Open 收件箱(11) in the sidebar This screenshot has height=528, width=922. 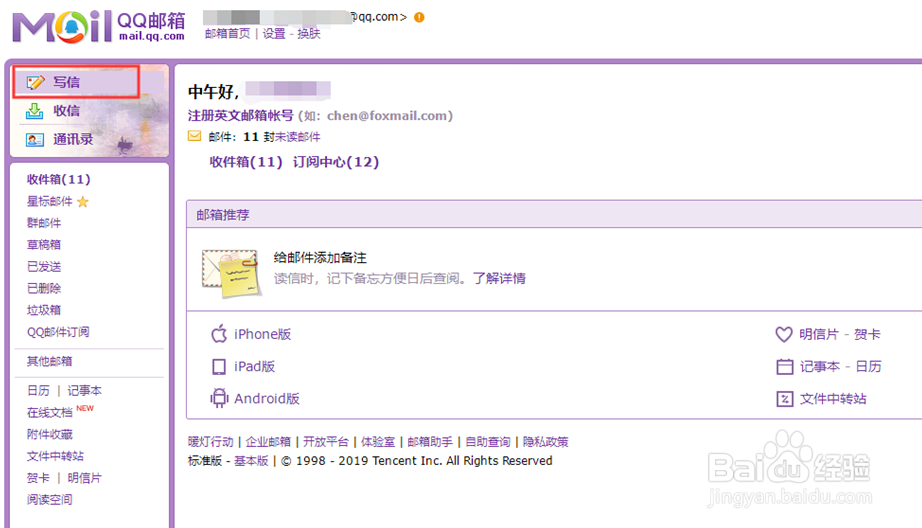tap(59, 179)
